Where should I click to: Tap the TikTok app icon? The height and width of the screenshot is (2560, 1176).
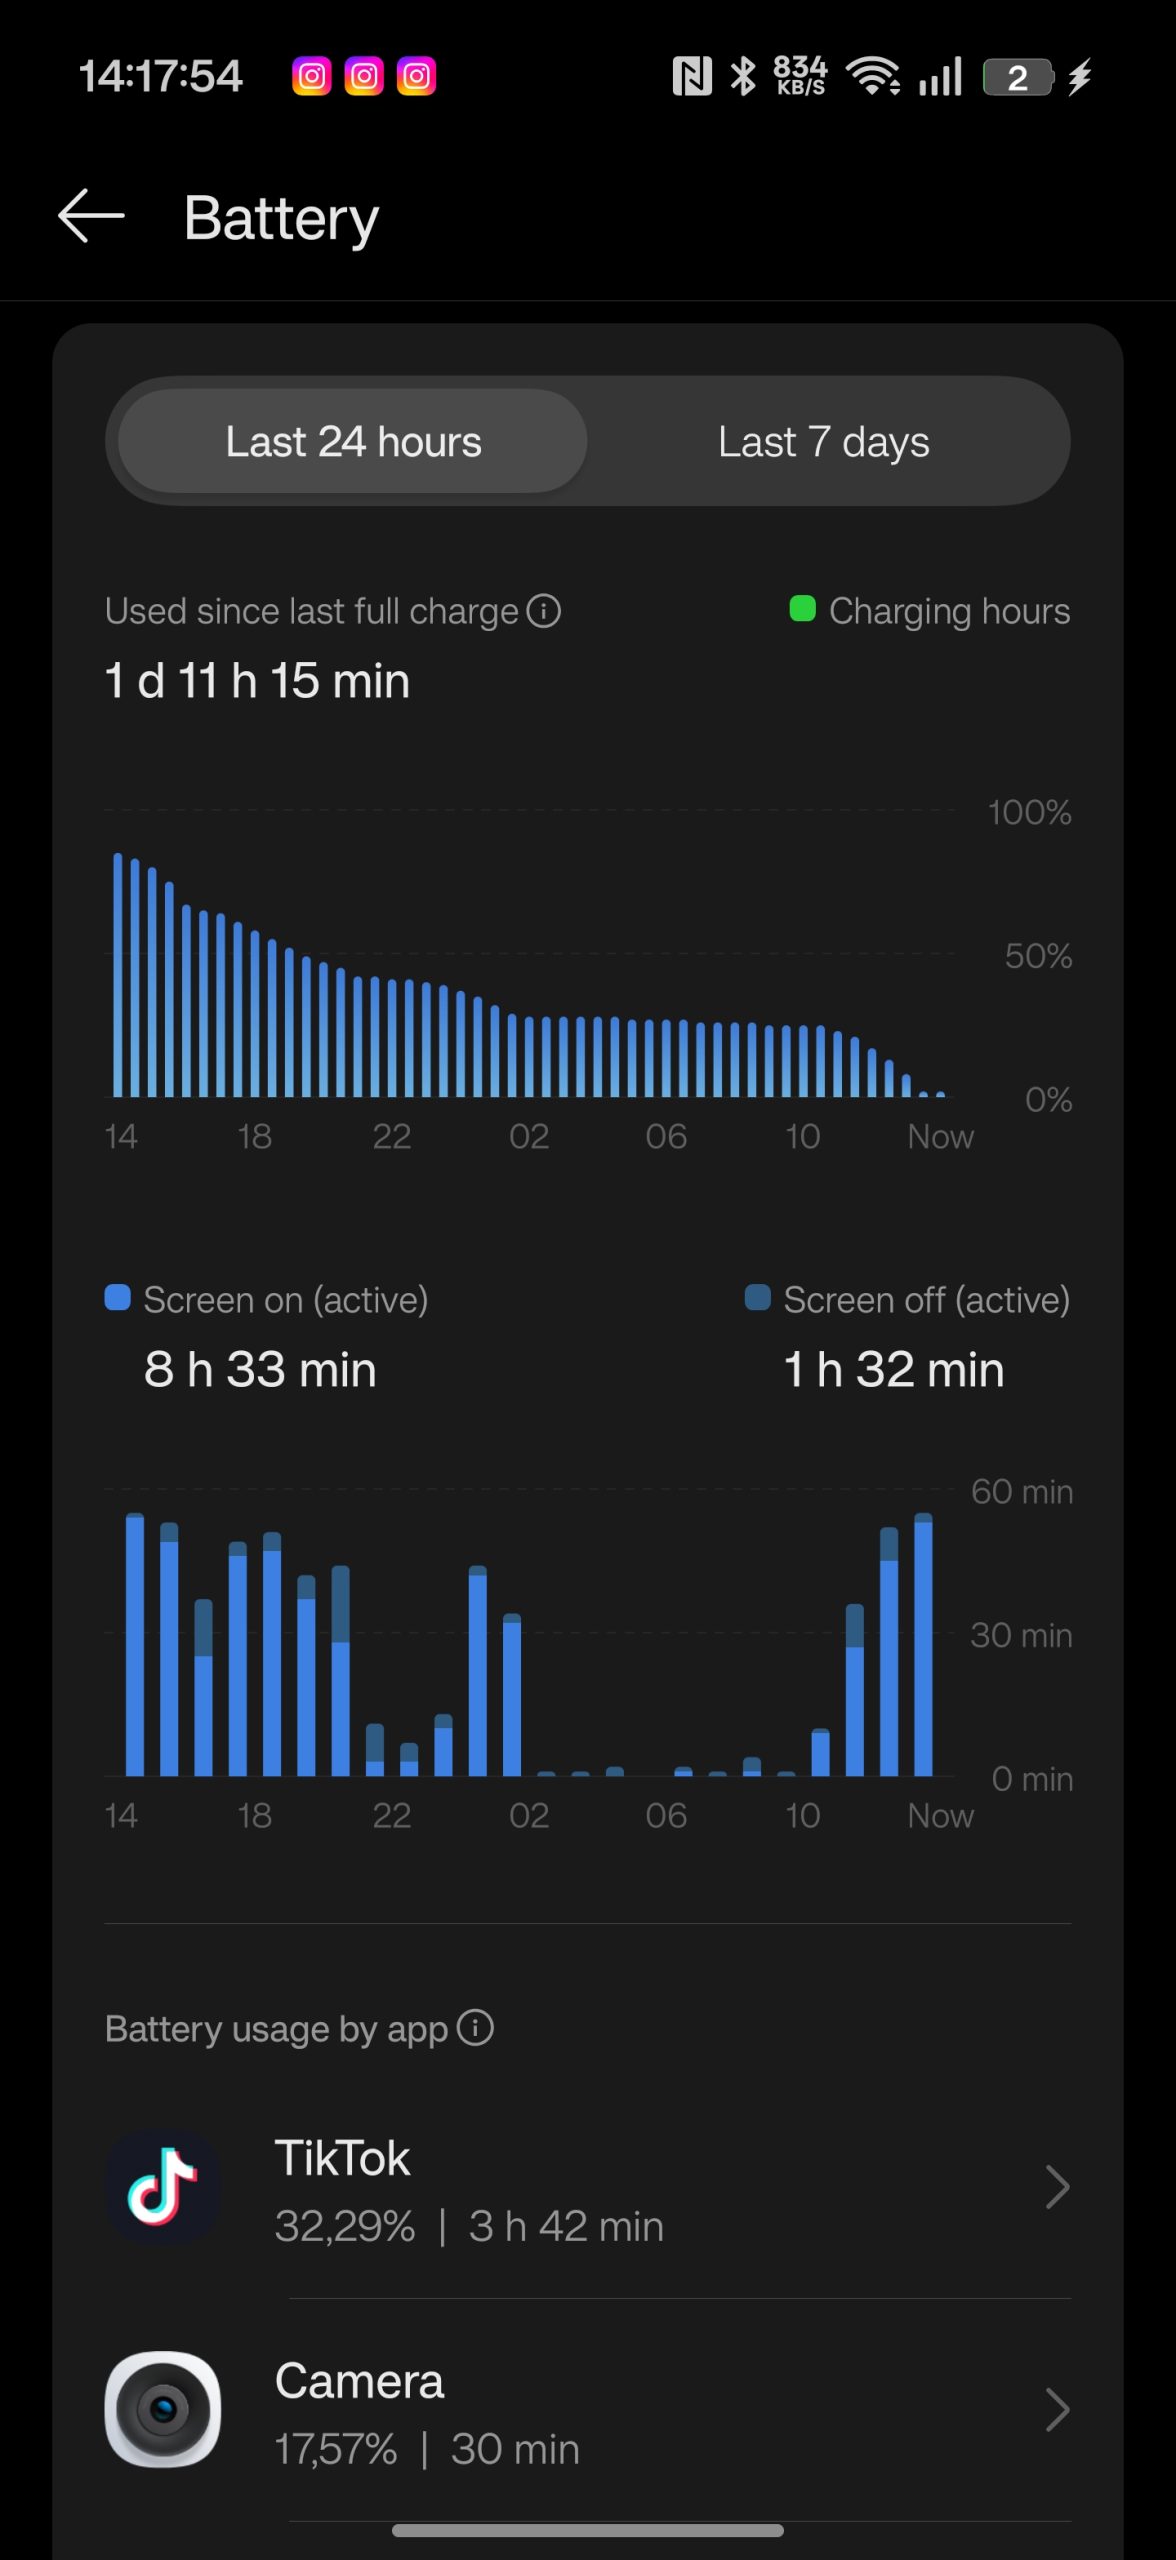tap(163, 2187)
